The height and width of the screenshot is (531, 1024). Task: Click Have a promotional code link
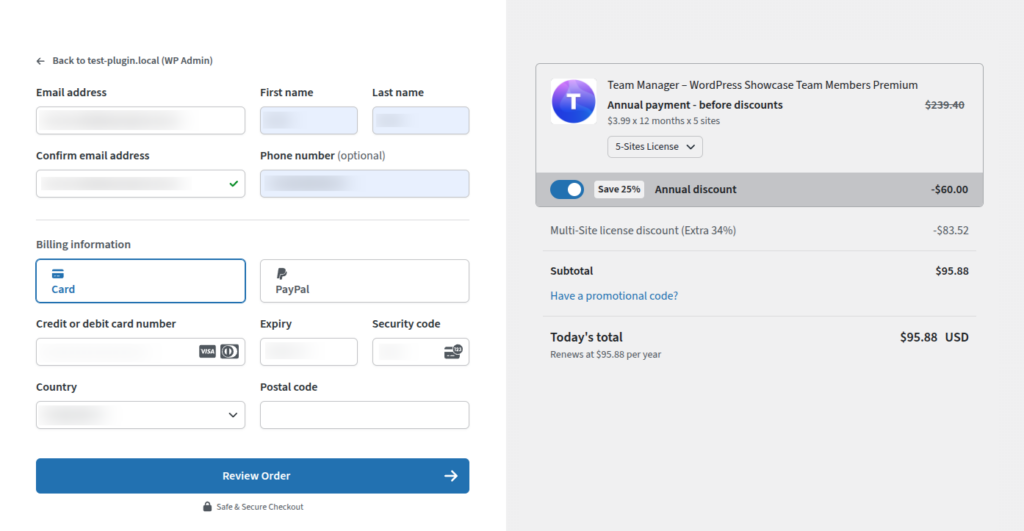pos(614,296)
